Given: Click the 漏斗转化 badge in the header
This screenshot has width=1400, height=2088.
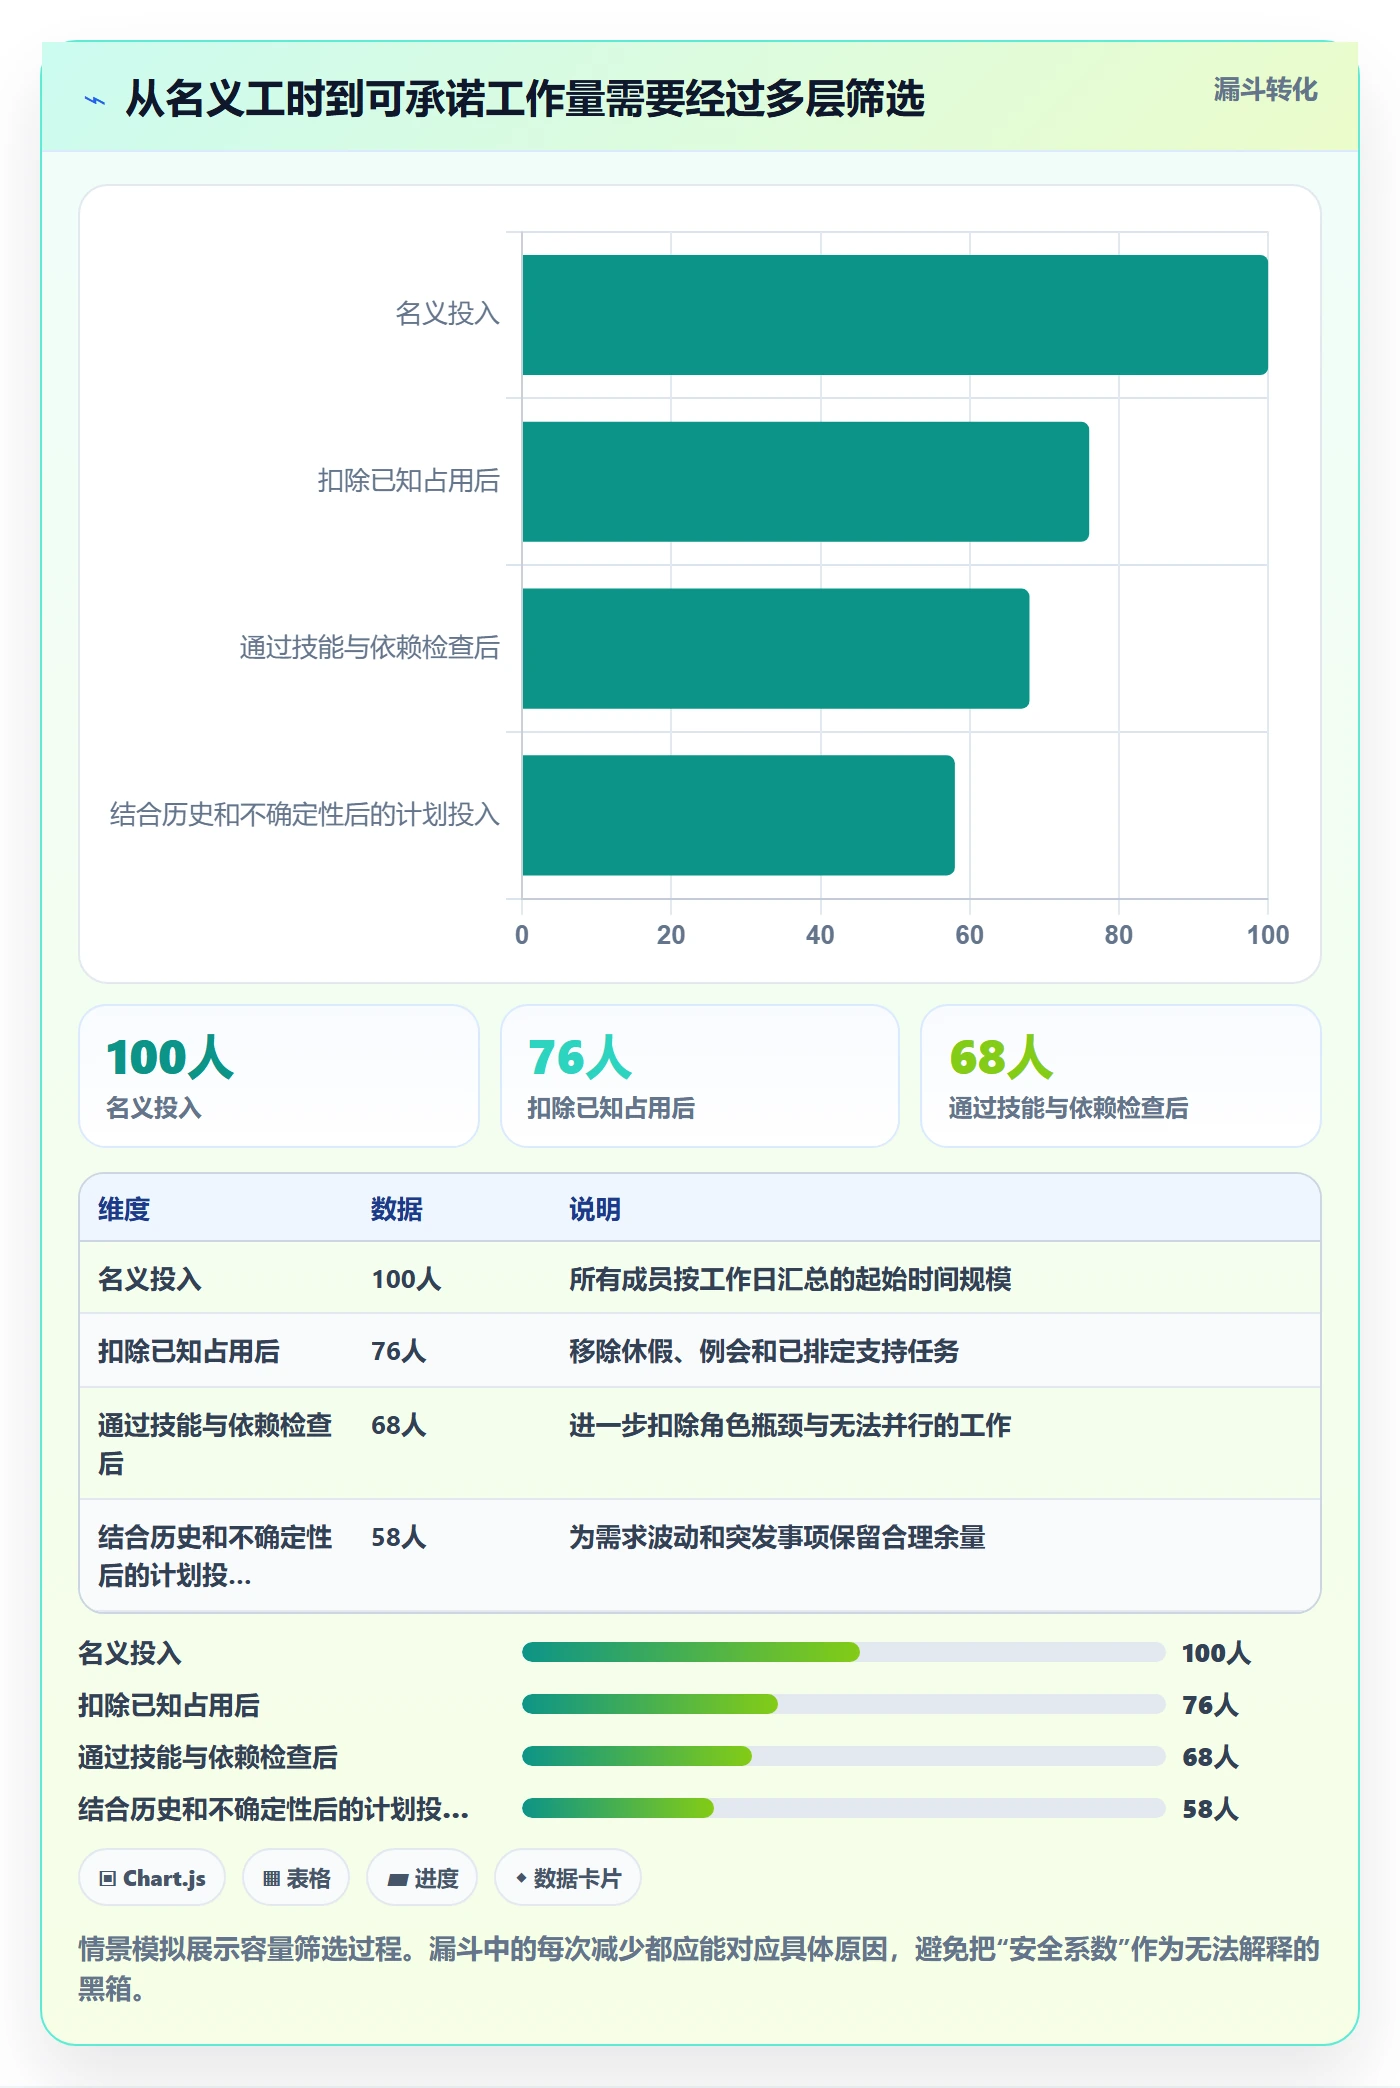Looking at the screenshot, I should point(1265,90).
